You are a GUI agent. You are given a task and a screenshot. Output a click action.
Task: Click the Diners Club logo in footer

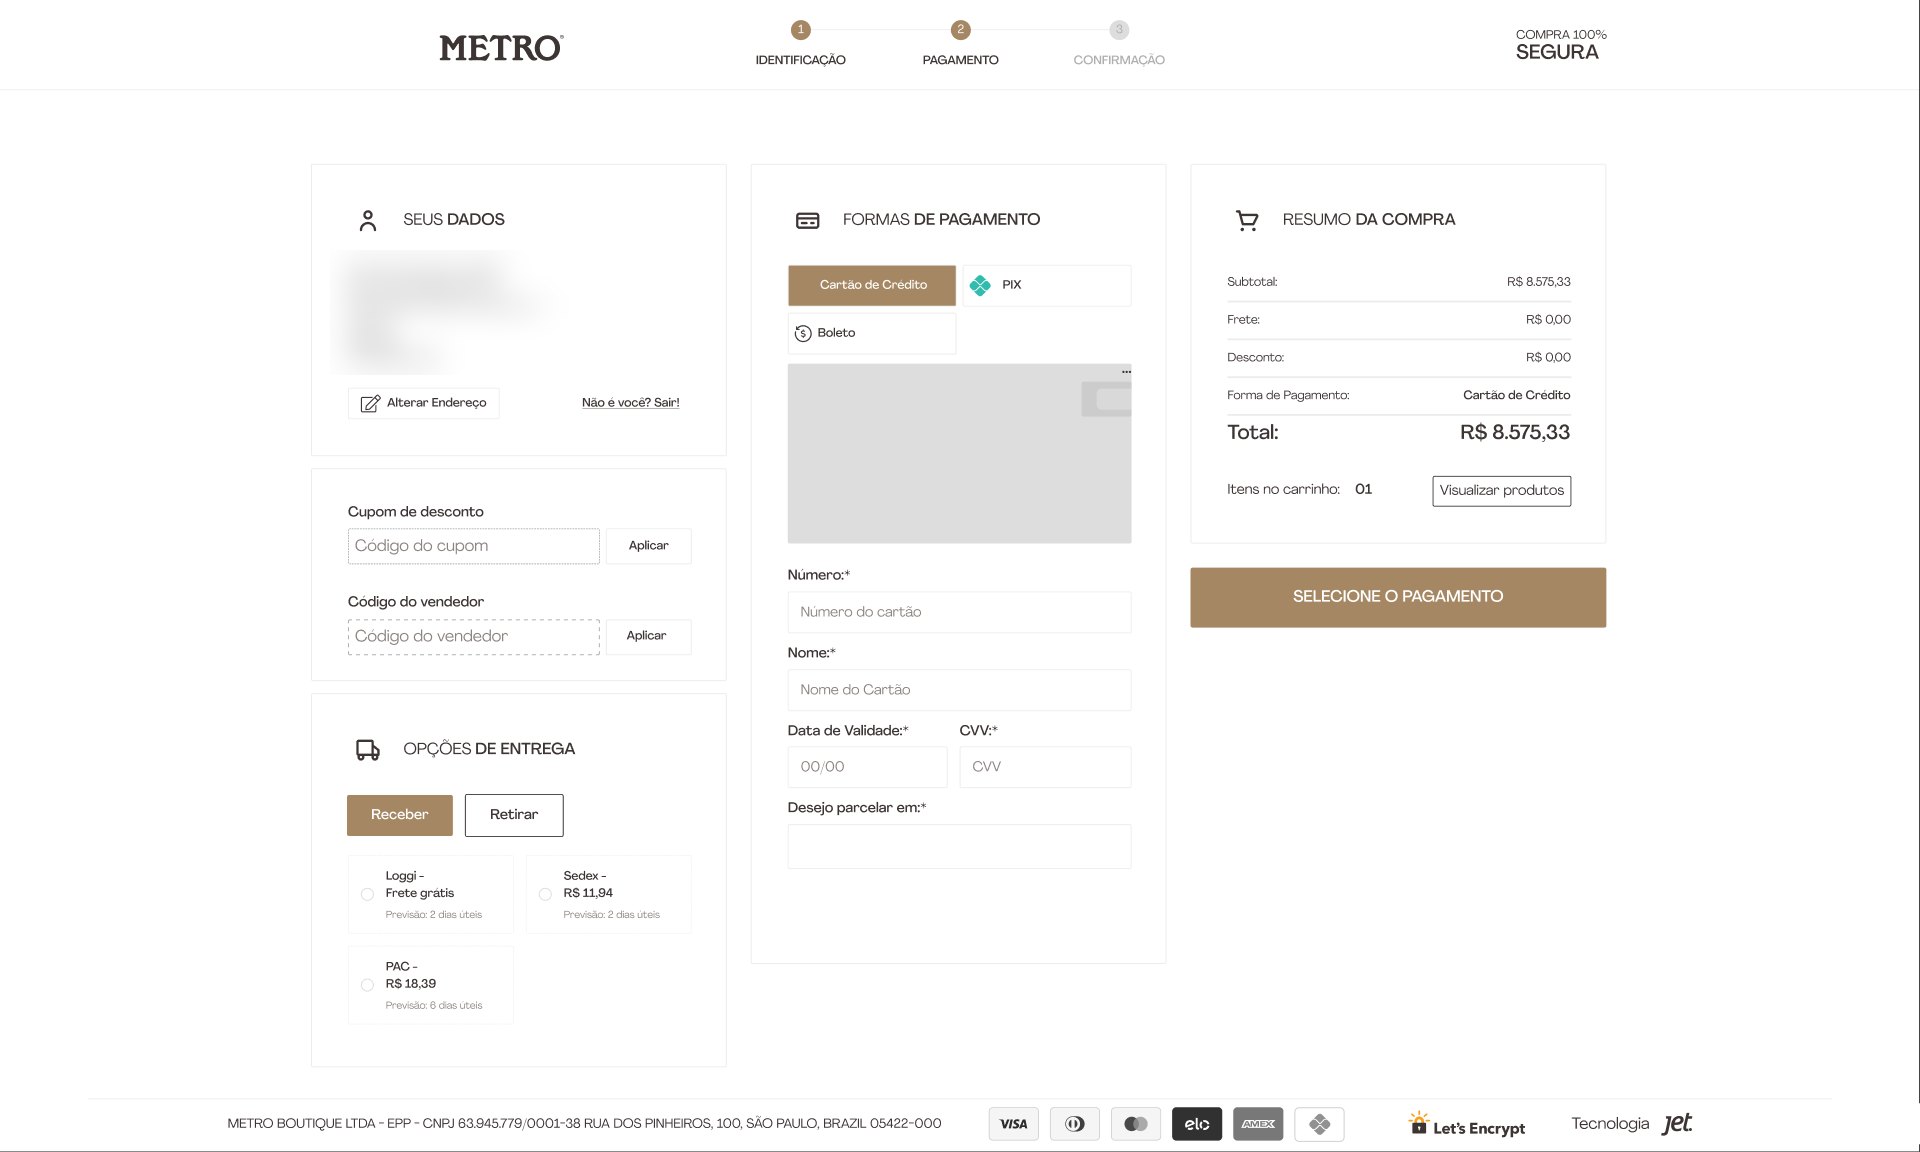pyautogui.click(x=1075, y=1124)
